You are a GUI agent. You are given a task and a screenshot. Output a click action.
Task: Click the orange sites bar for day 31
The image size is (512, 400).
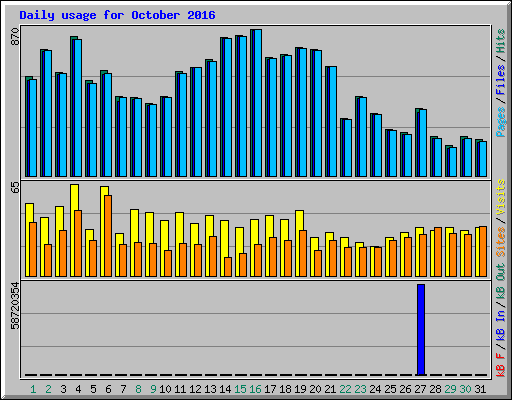[483, 252]
